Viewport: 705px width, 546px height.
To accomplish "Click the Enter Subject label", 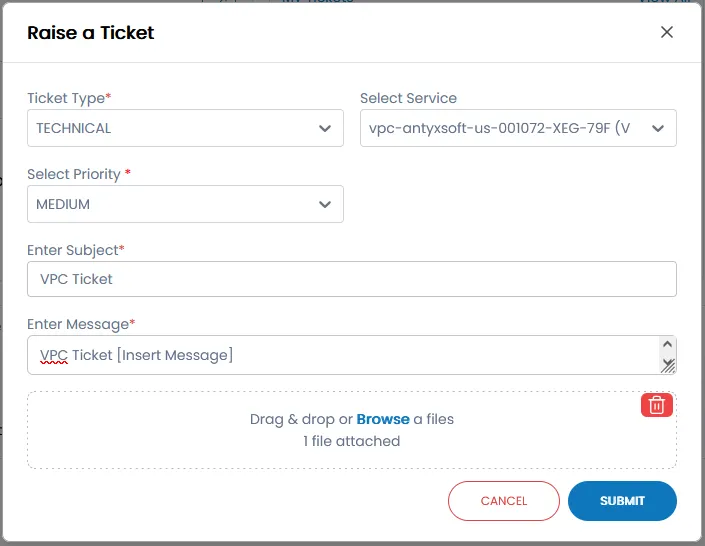I will tap(75, 250).
